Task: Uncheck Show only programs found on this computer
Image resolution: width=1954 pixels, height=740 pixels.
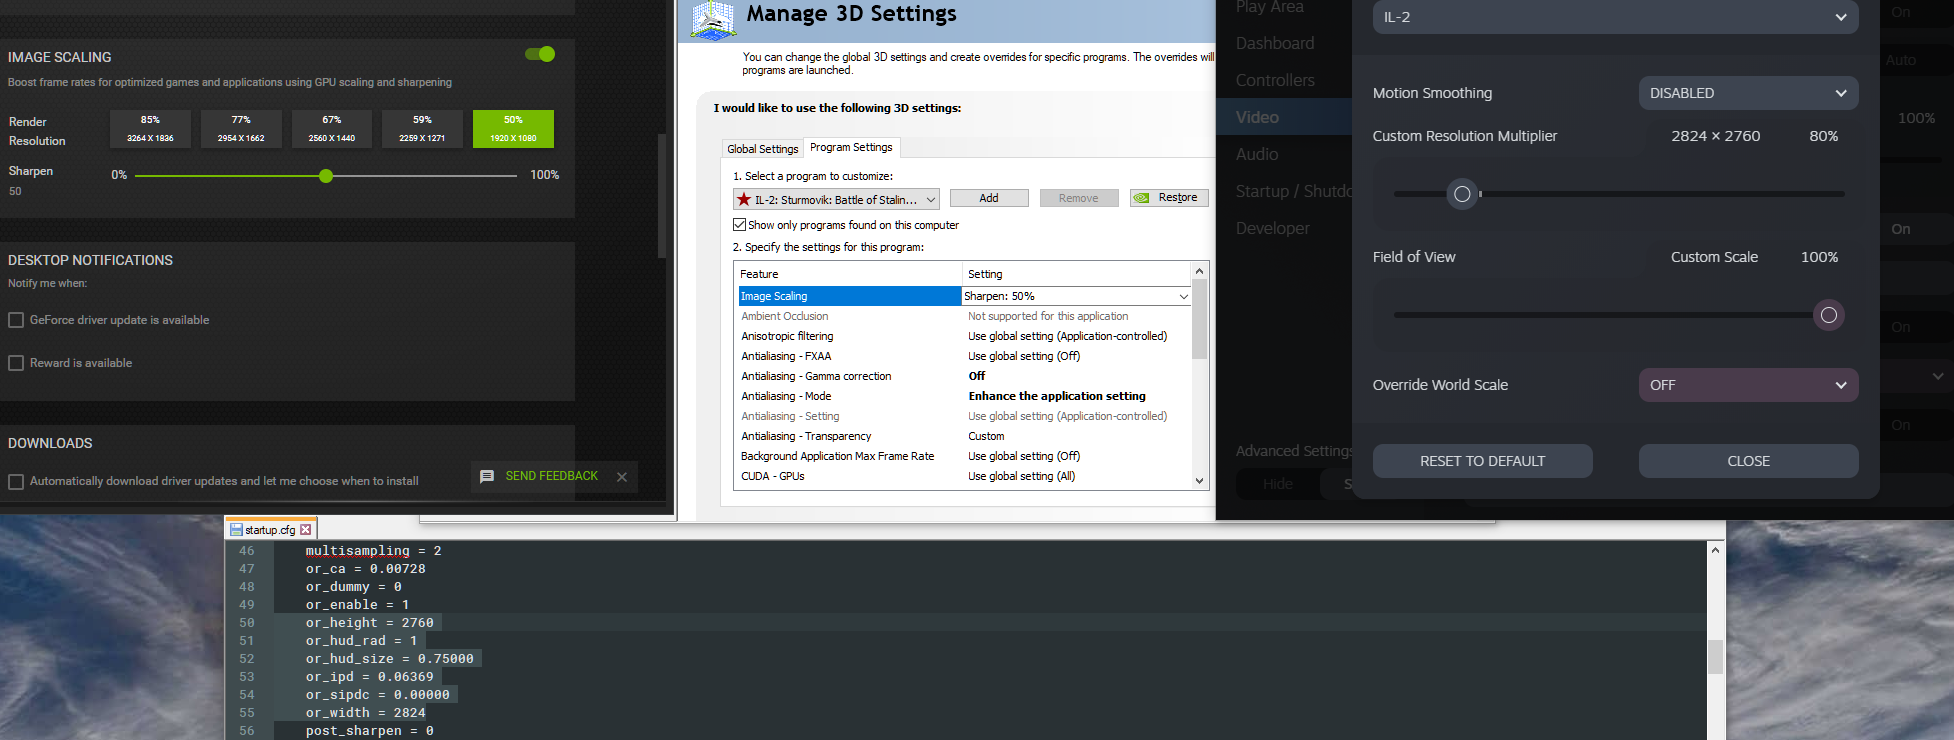Action: 740,225
